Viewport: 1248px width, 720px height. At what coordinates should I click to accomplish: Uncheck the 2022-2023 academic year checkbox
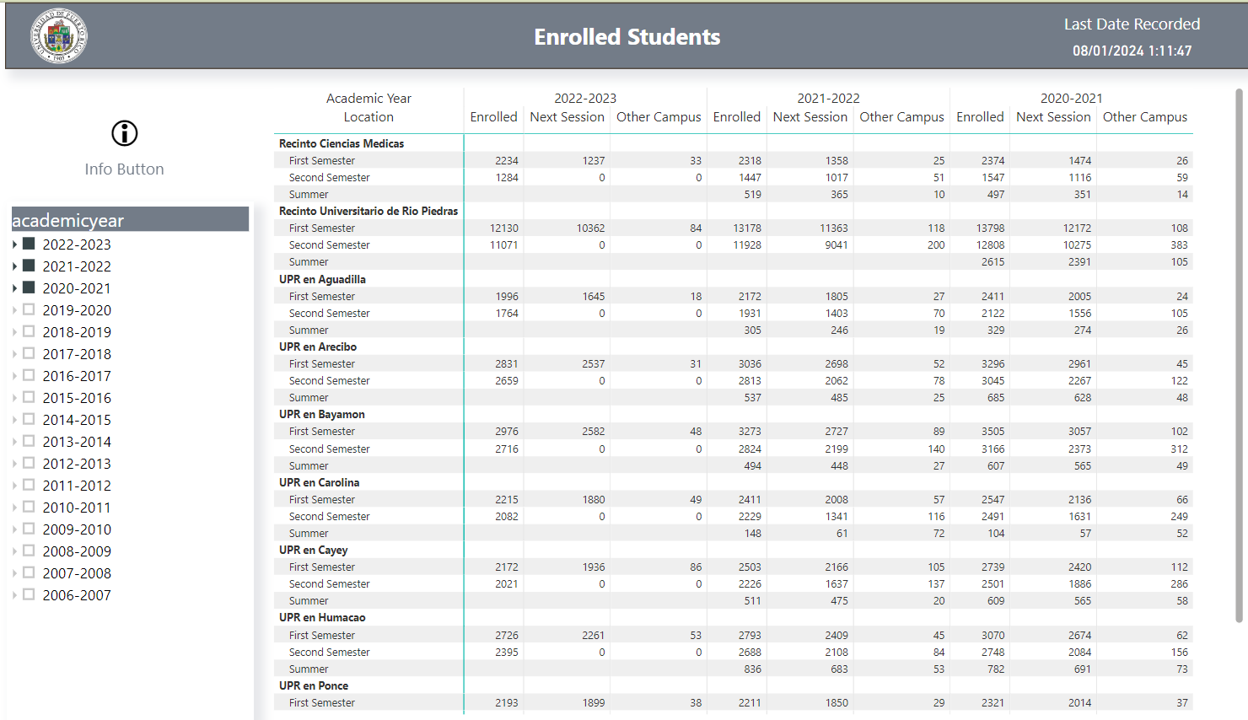click(29, 244)
